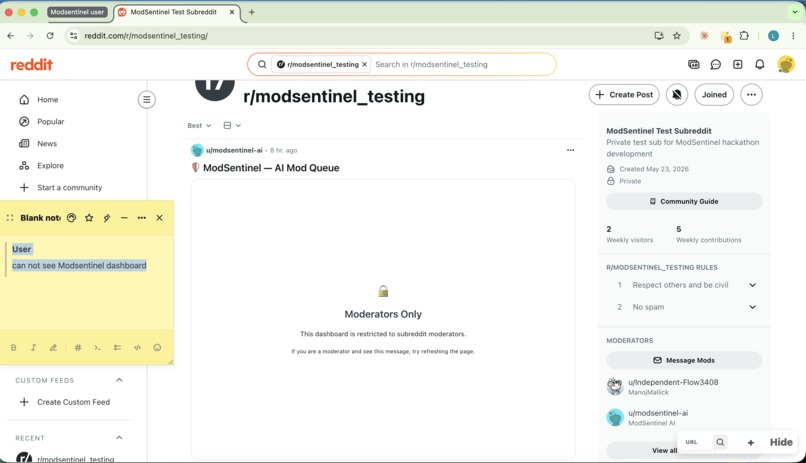The image size is (806, 463).
Task: Open u/modsentinel-ai in the moderators list
Action: click(657, 413)
